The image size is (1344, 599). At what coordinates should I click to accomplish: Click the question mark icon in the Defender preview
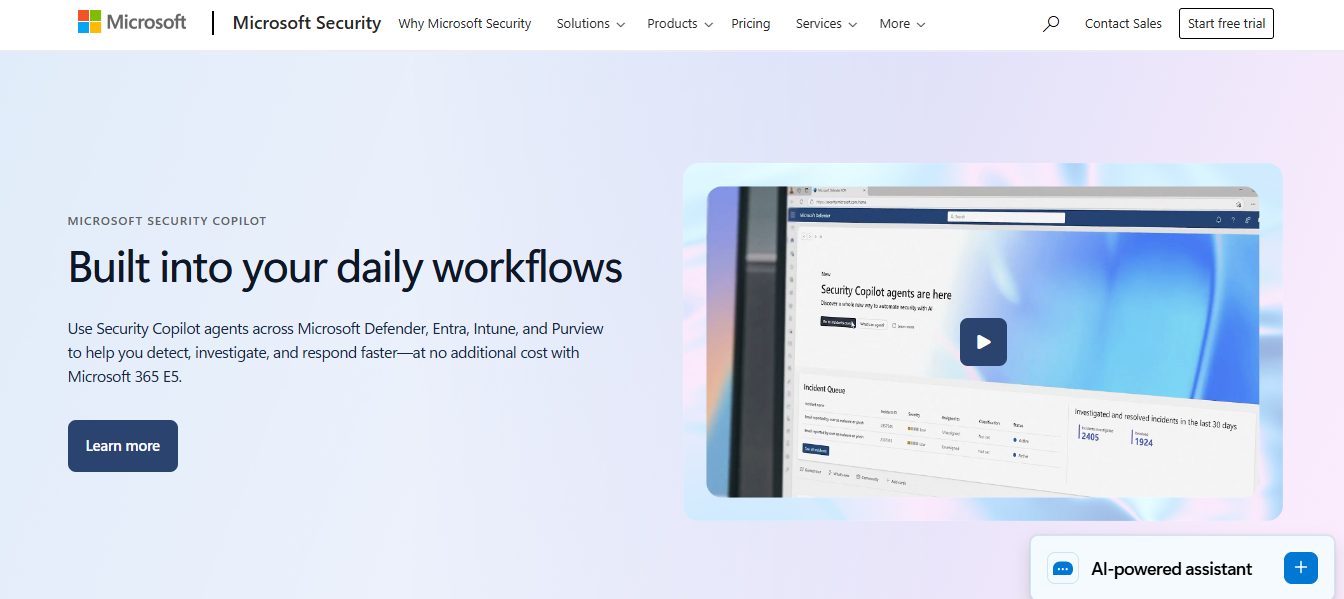1233,220
